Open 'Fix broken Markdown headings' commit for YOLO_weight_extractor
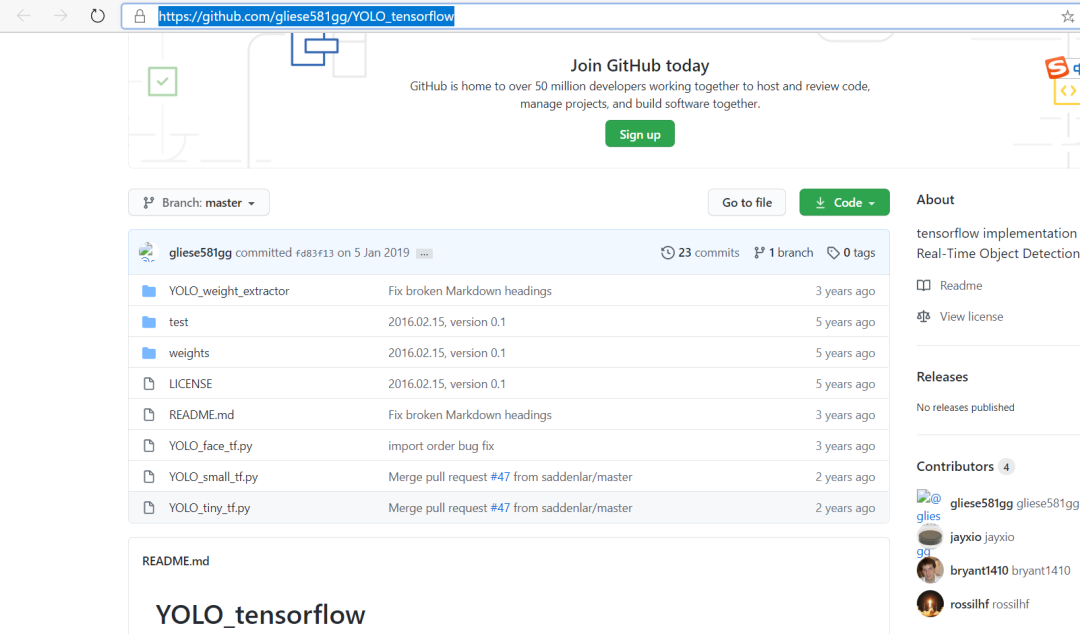Image resolution: width=1080 pixels, height=634 pixels. pyautogui.click(x=470, y=291)
